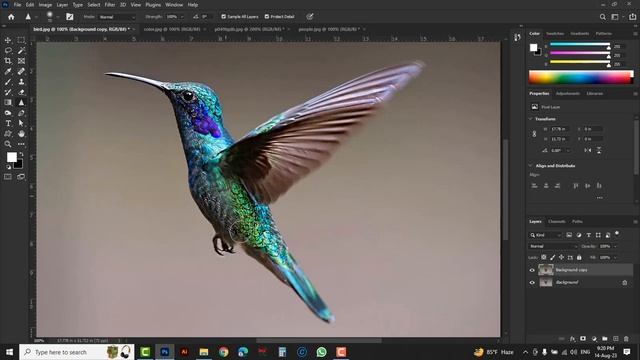The image size is (640, 360).
Task: Open the Image menu
Action: [45, 5]
